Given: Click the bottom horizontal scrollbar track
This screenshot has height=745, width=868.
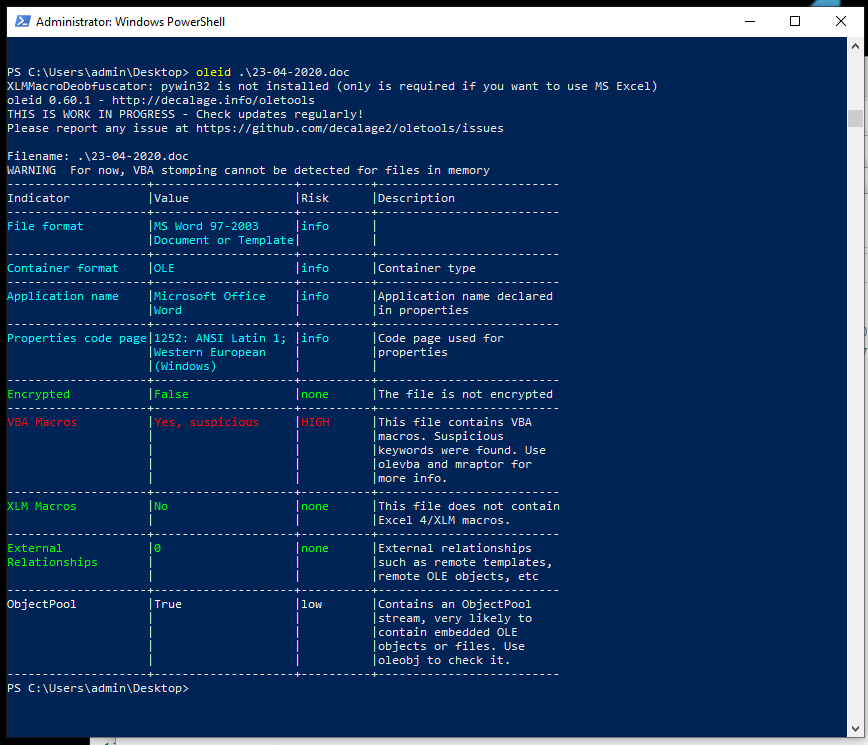Looking at the screenshot, I should pyautogui.click(x=450, y=740).
